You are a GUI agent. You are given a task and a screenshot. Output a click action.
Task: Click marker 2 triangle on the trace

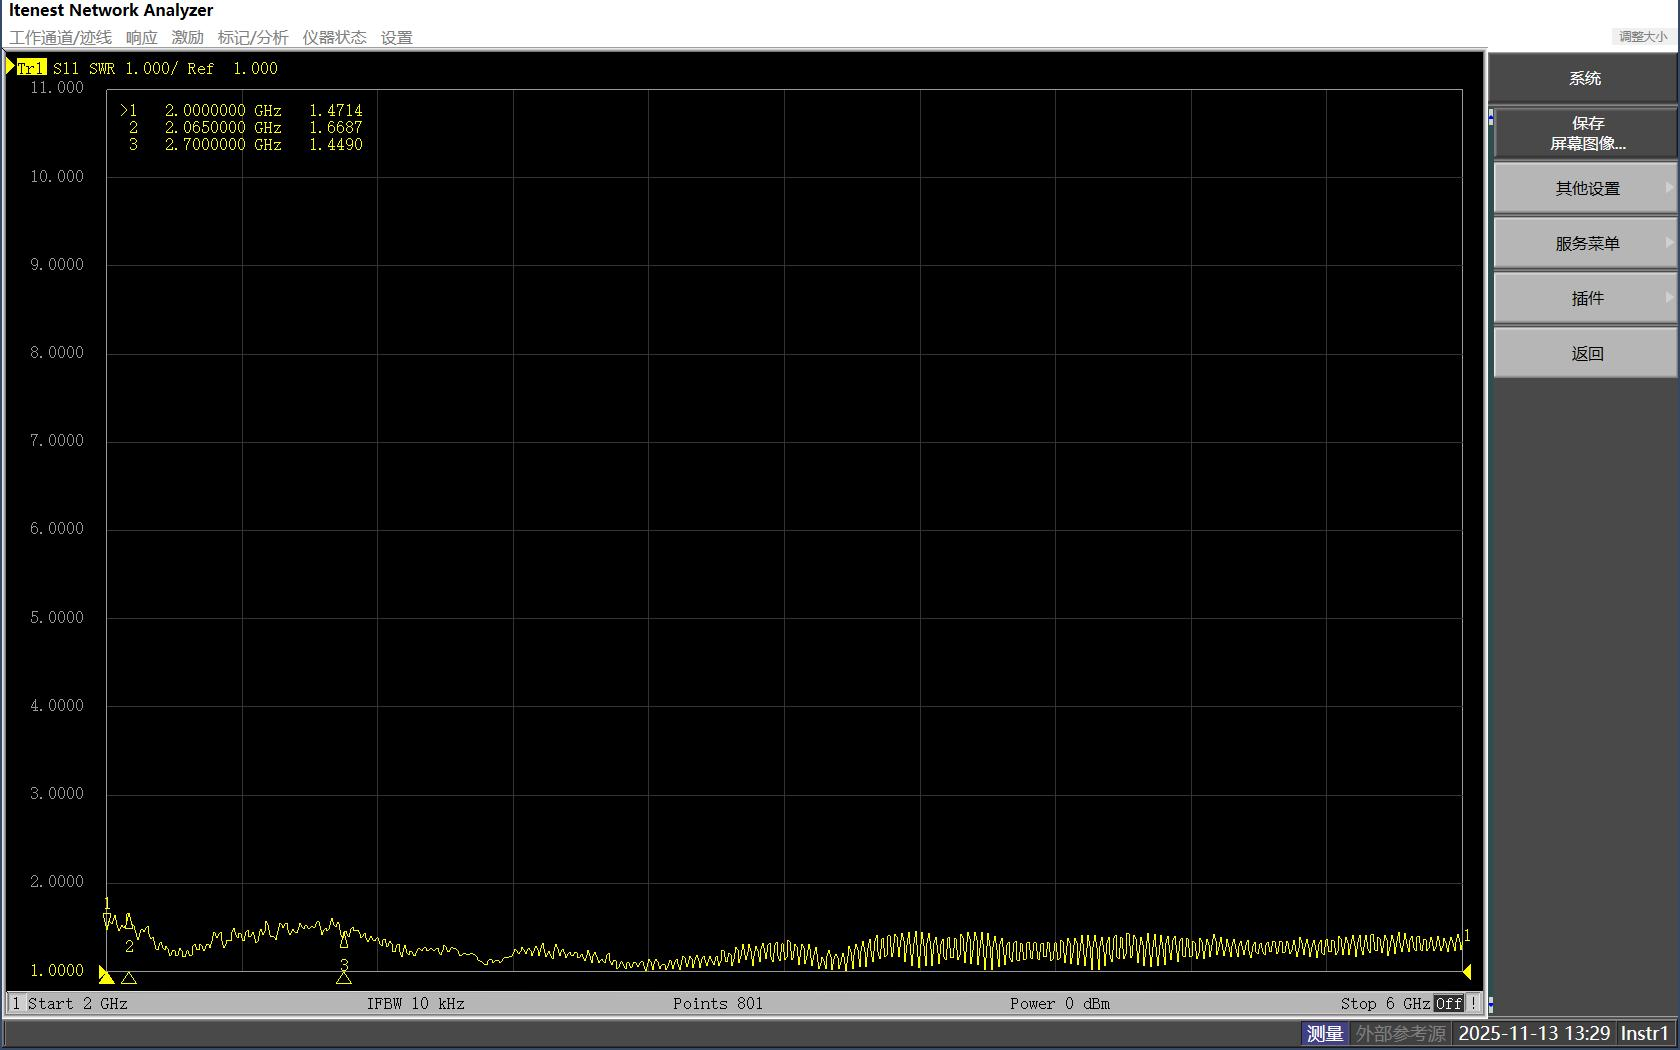pos(128,922)
